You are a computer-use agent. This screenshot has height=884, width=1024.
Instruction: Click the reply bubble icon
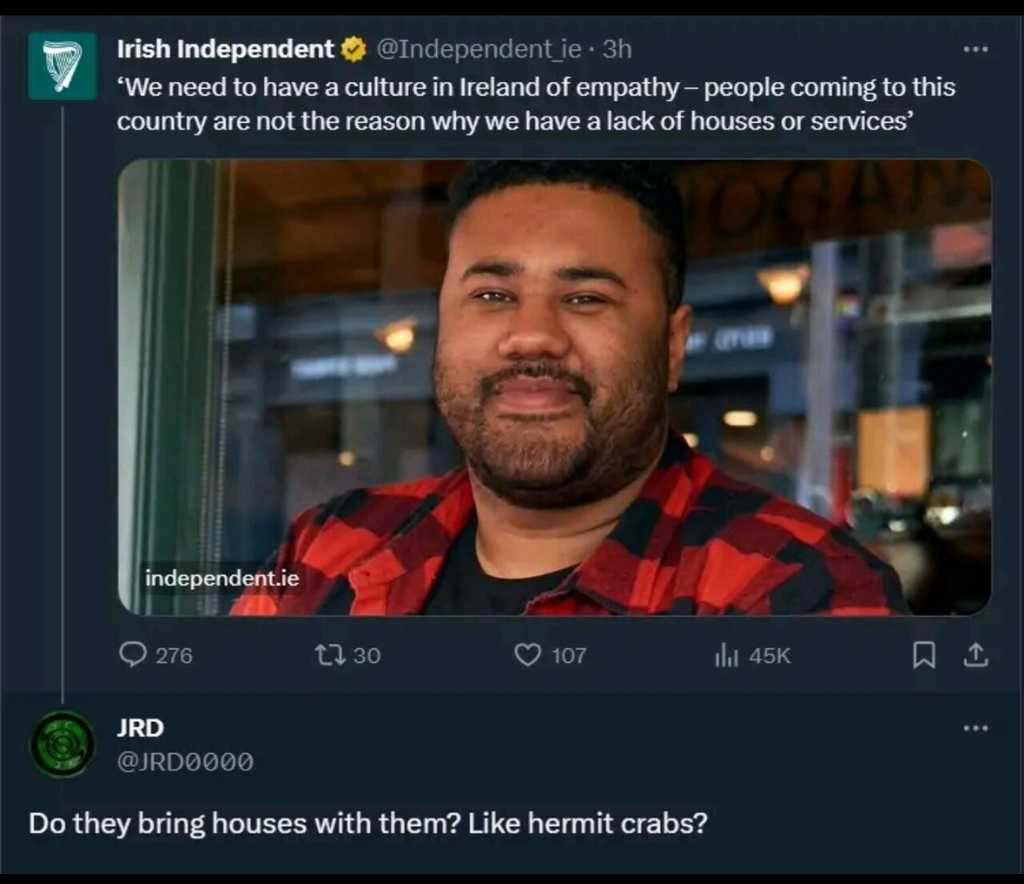pyautogui.click(x=133, y=654)
